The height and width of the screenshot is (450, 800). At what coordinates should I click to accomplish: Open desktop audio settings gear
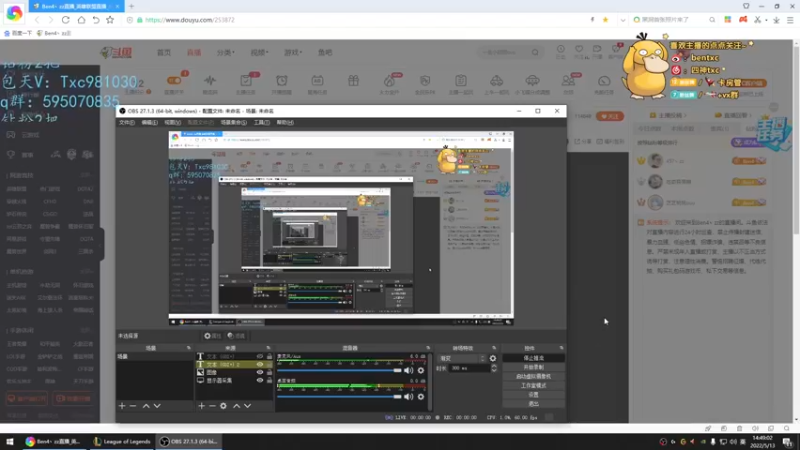pyautogui.click(x=420, y=396)
